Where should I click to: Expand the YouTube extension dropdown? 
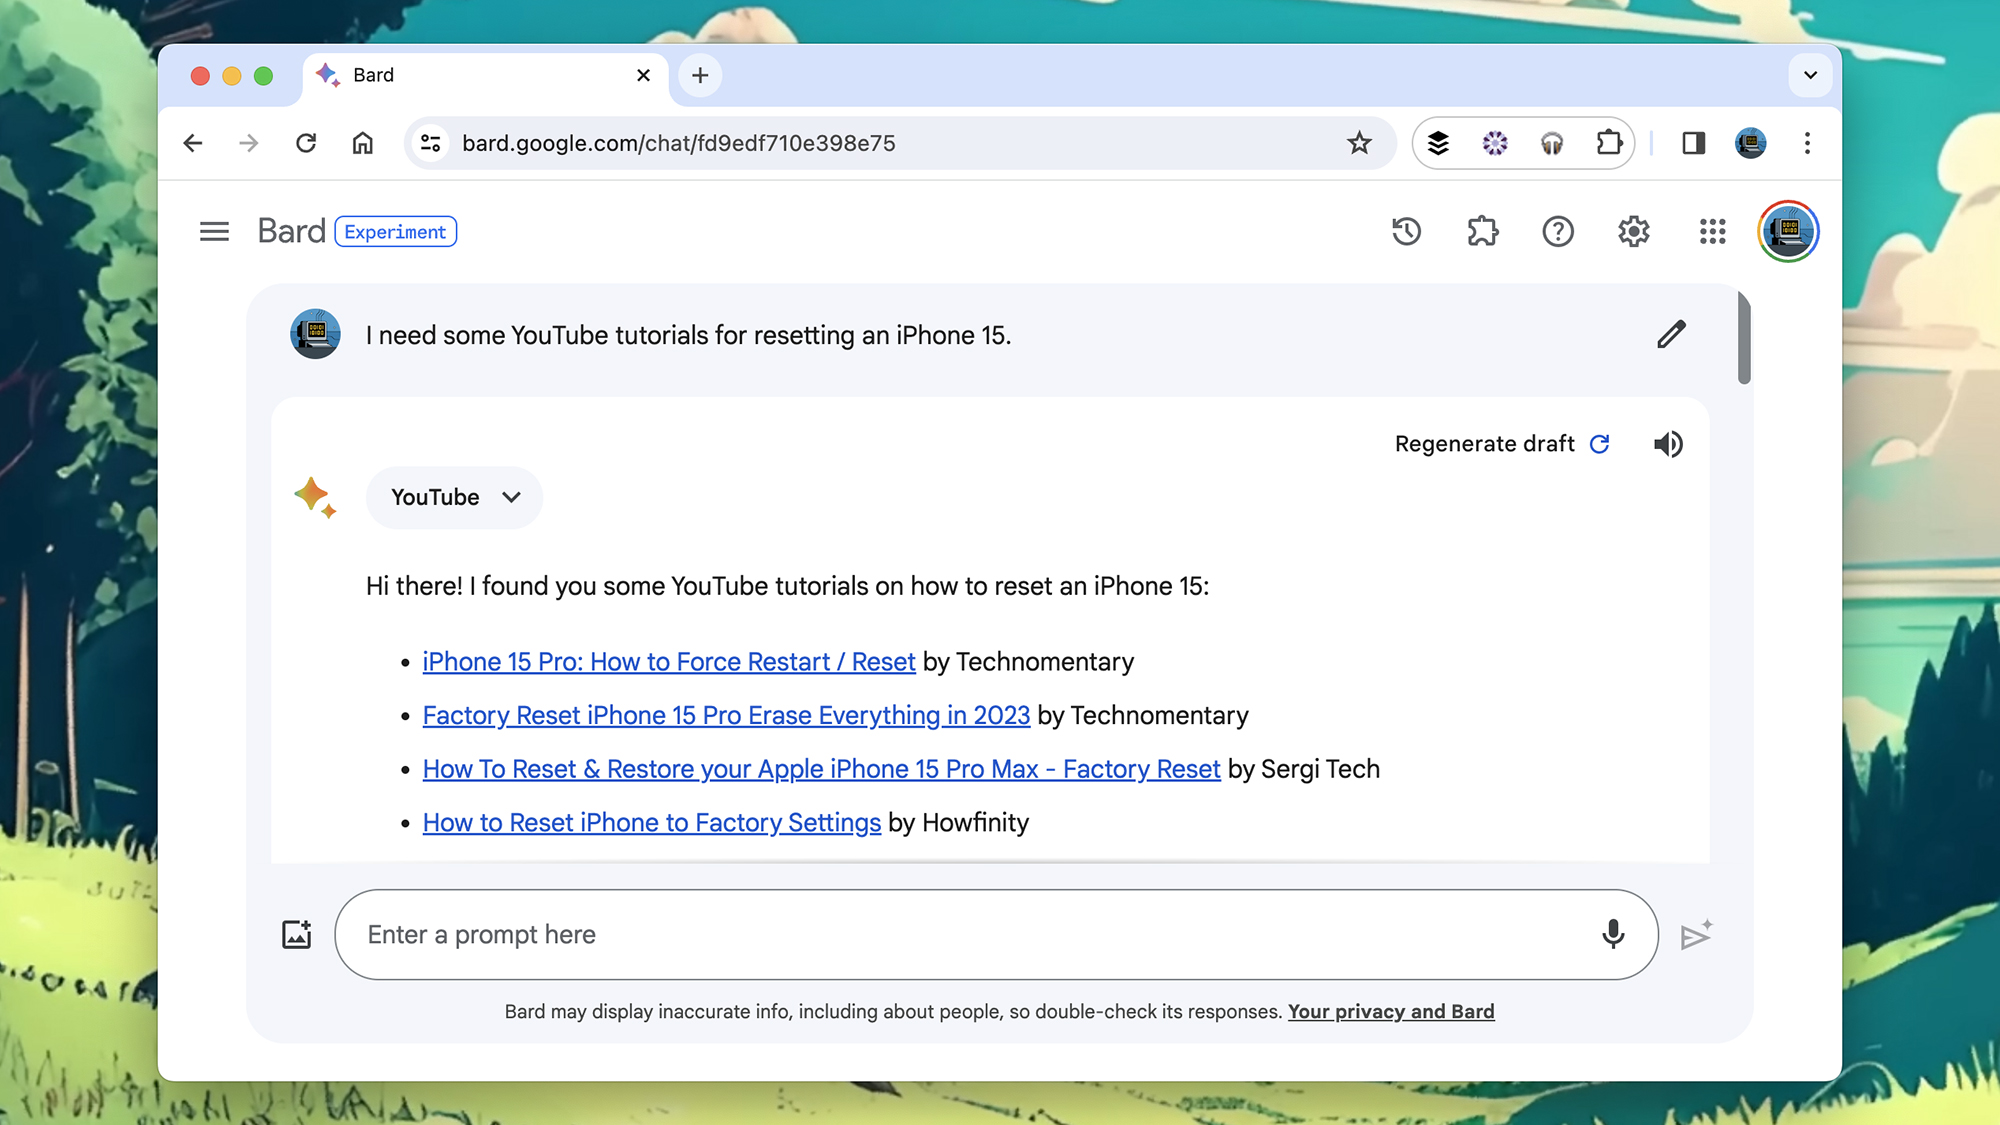tap(454, 497)
